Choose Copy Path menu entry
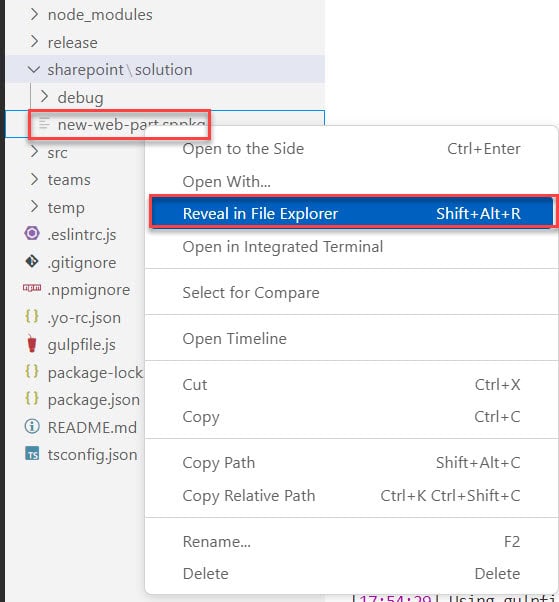 351,463
